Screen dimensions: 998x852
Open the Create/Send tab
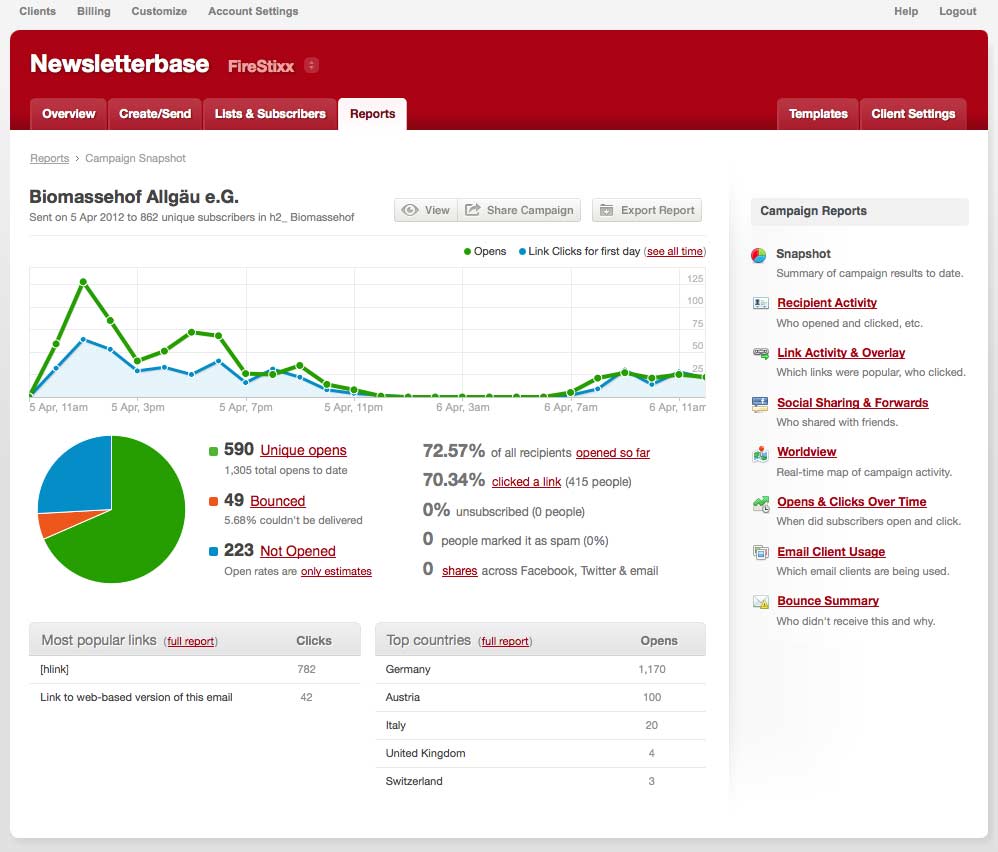pos(155,114)
